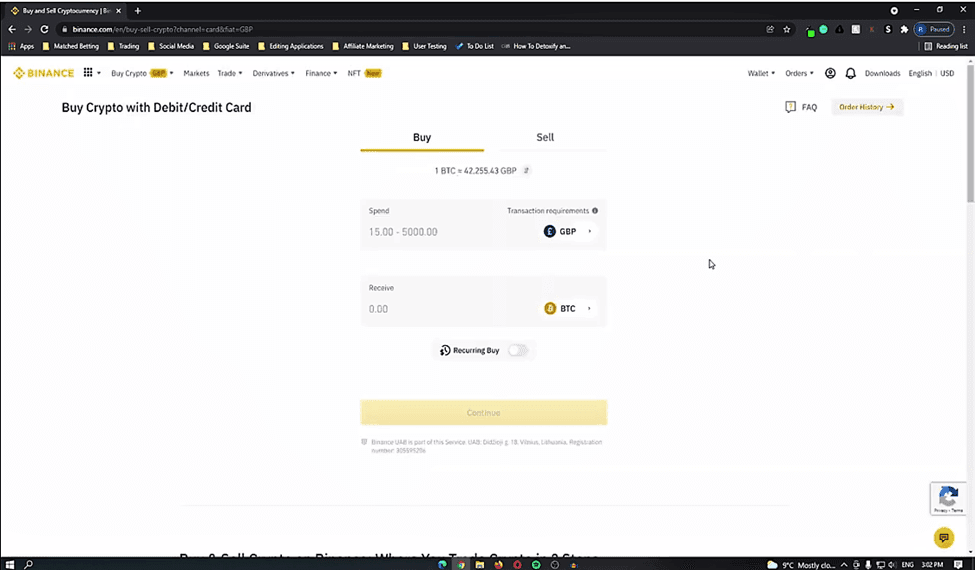The width and height of the screenshot is (975, 570).
Task: Share this page from the address bar
Action: point(770,29)
